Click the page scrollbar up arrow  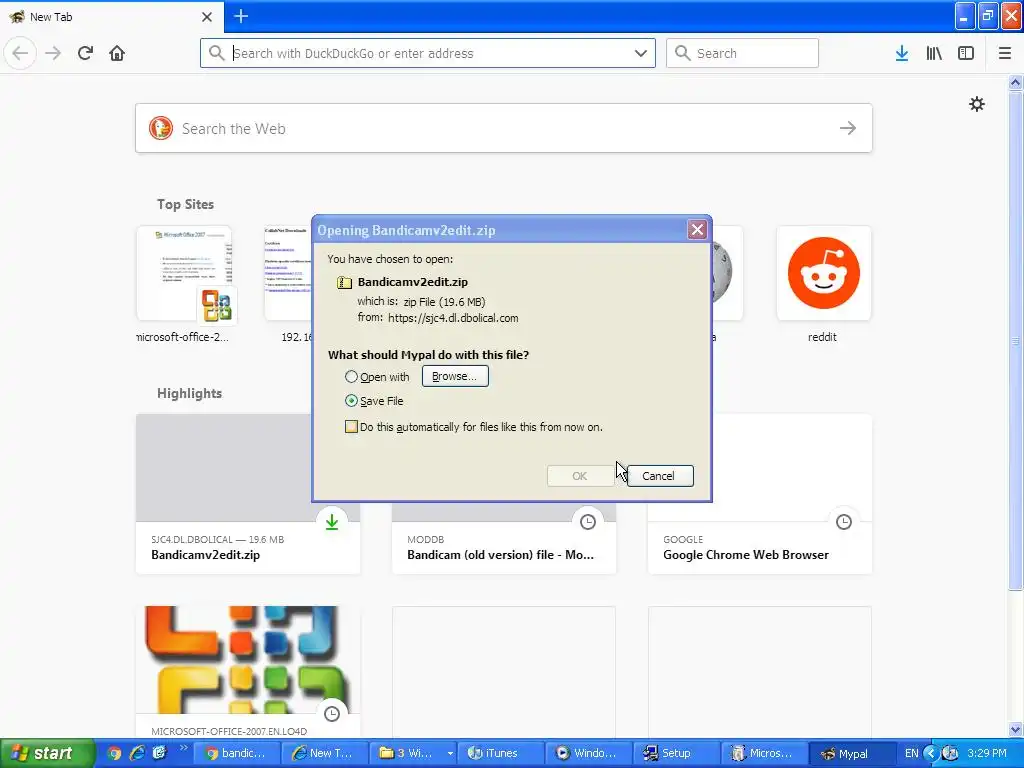click(x=1016, y=82)
